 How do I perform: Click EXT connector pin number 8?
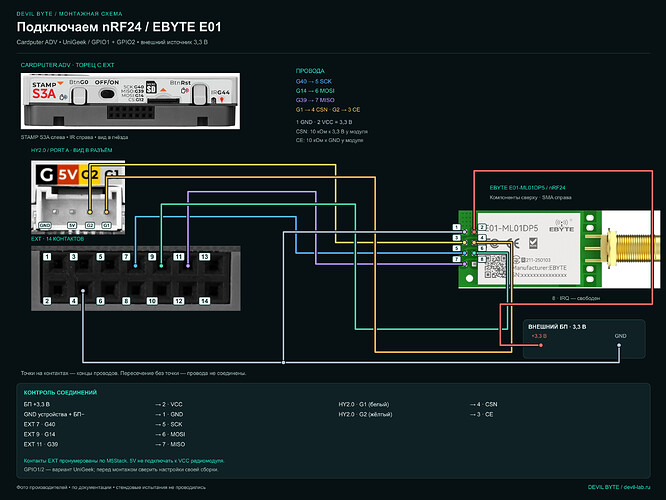(x=126, y=301)
